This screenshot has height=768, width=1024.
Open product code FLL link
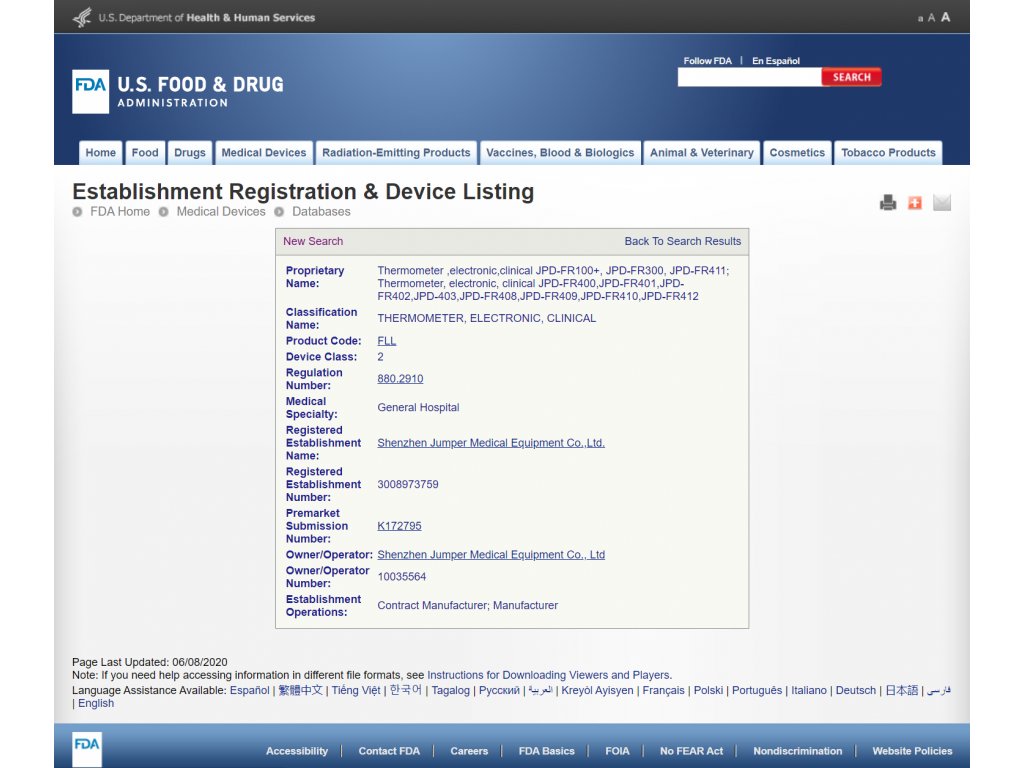pyautogui.click(x=387, y=341)
